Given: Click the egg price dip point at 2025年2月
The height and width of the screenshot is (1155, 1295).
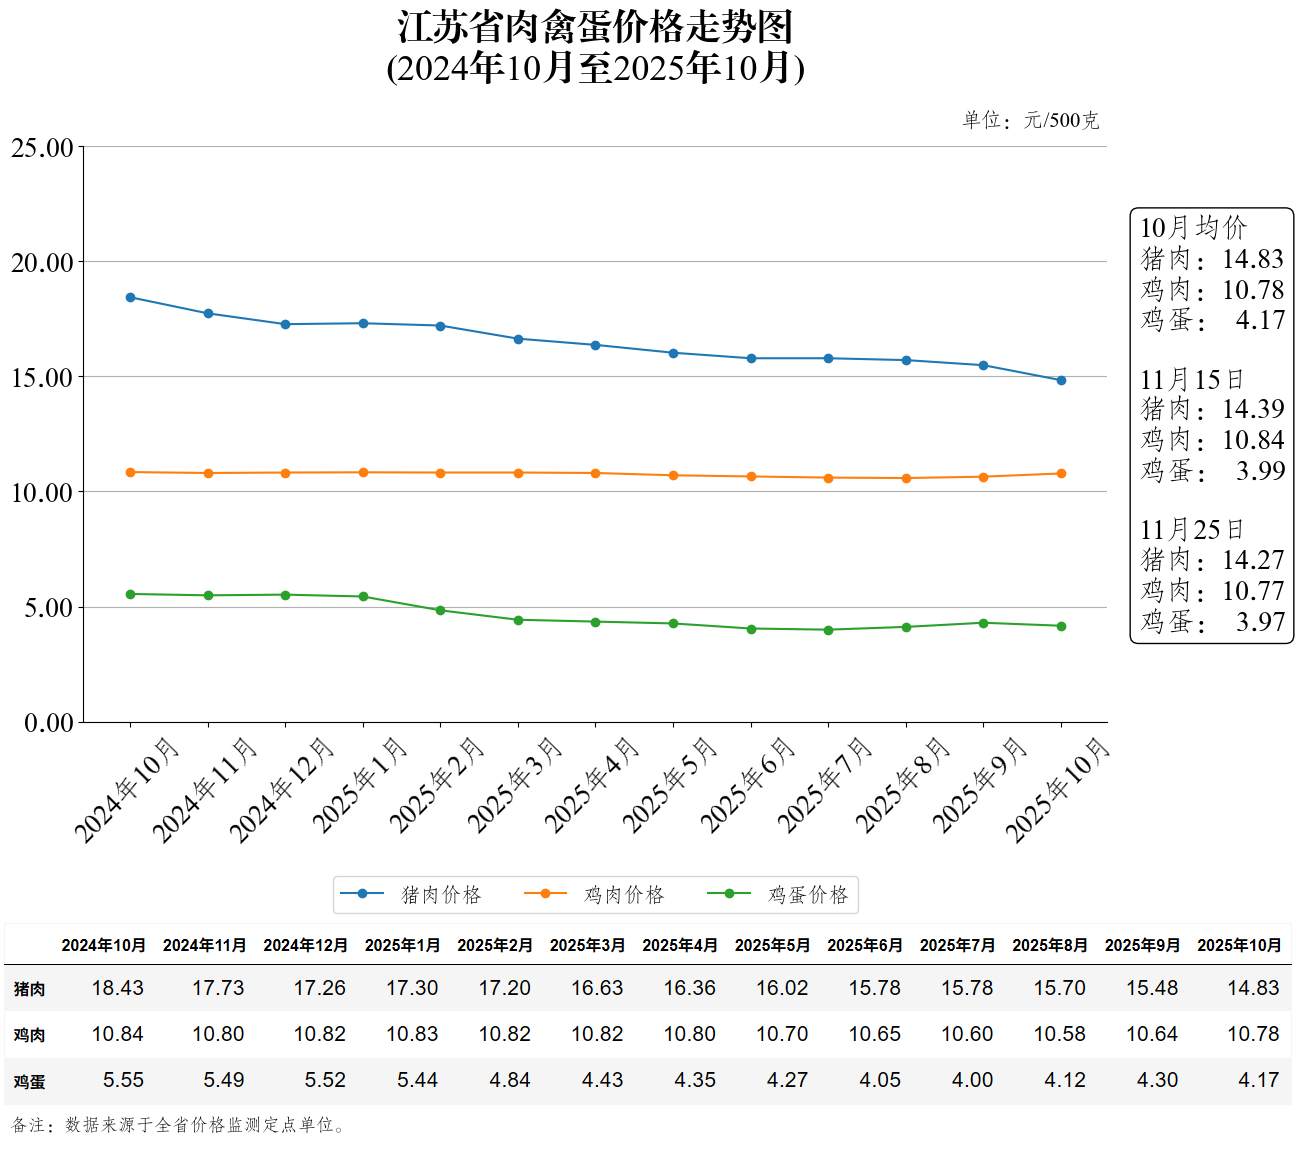Looking at the screenshot, I should pos(440,609).
